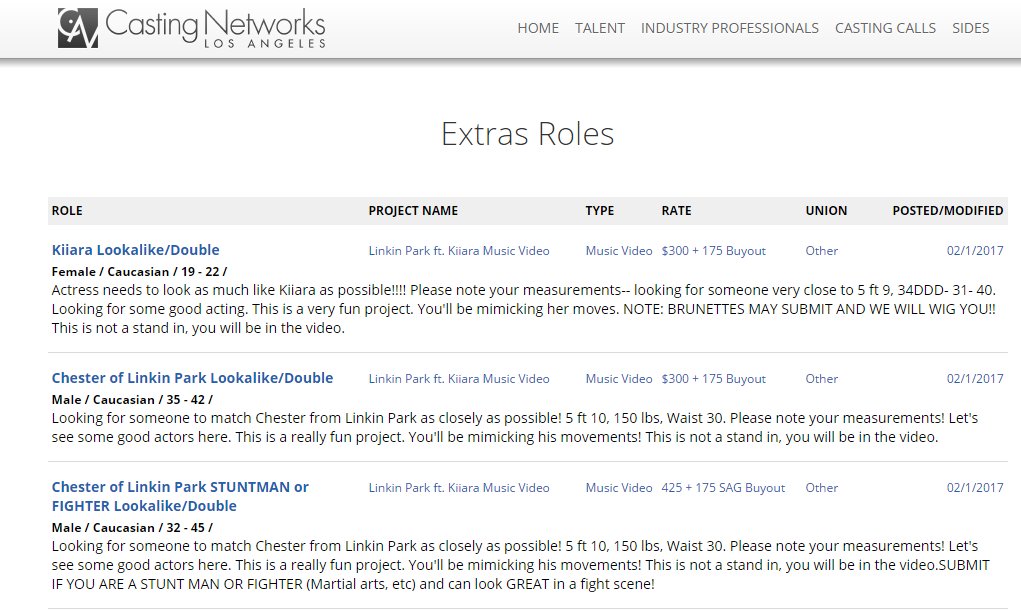Click Music Video type in Chester Lookalike/Double row

click(x=619, y=379)
